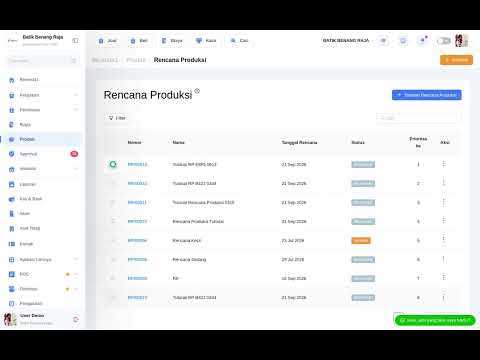Click the Beli quick action icon
This screenshot has height=360, width=480.
tap(133, 41)
